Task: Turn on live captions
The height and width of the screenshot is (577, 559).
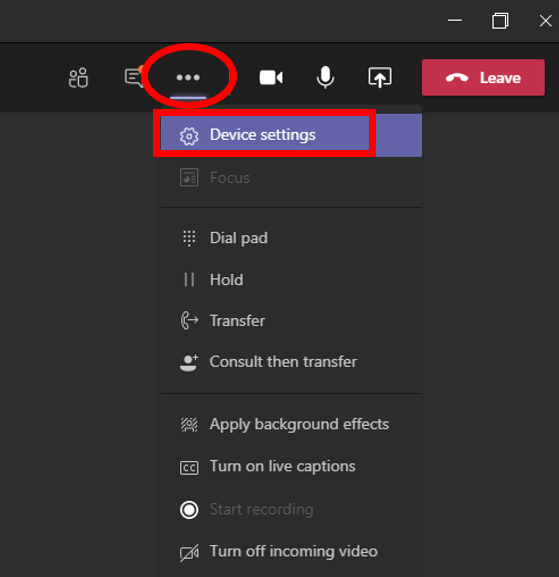Action: [291, 467]
